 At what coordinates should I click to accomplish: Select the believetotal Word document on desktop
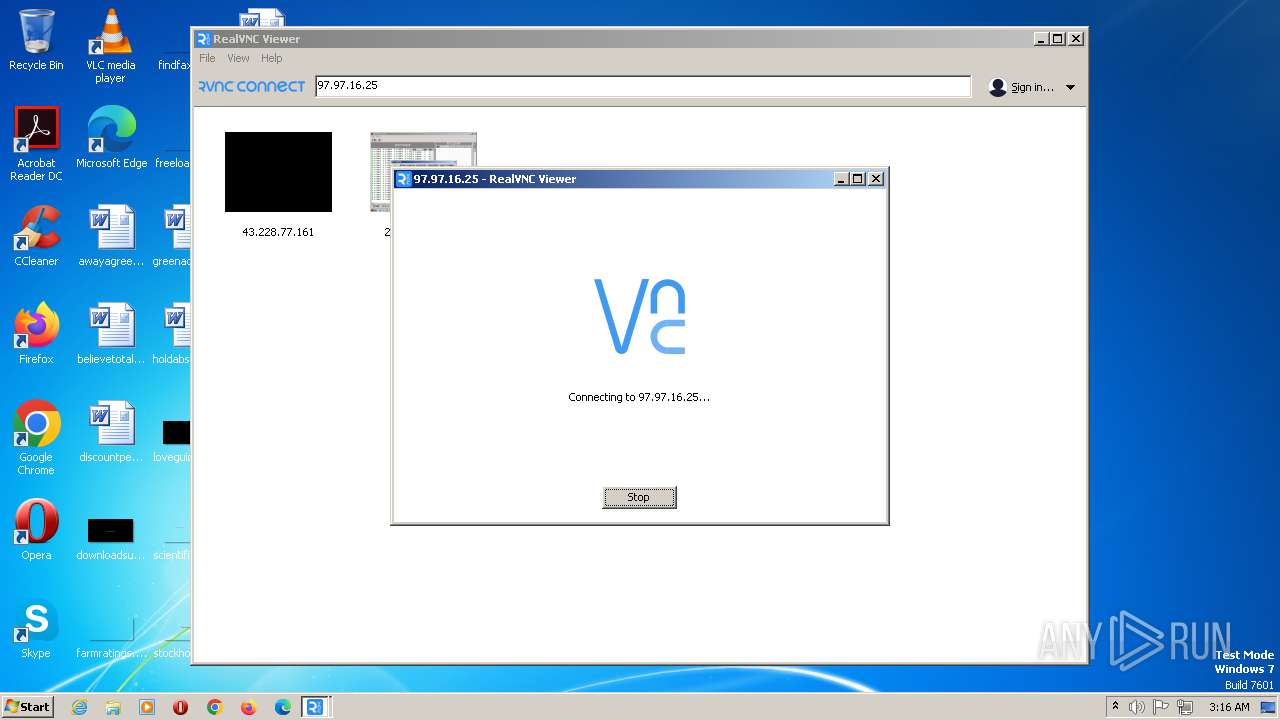pos(111,334)
